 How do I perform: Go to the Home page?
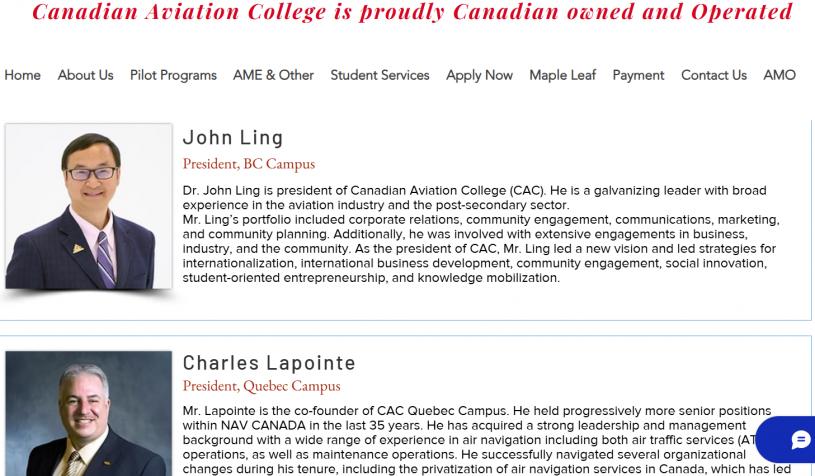[22, 75]
